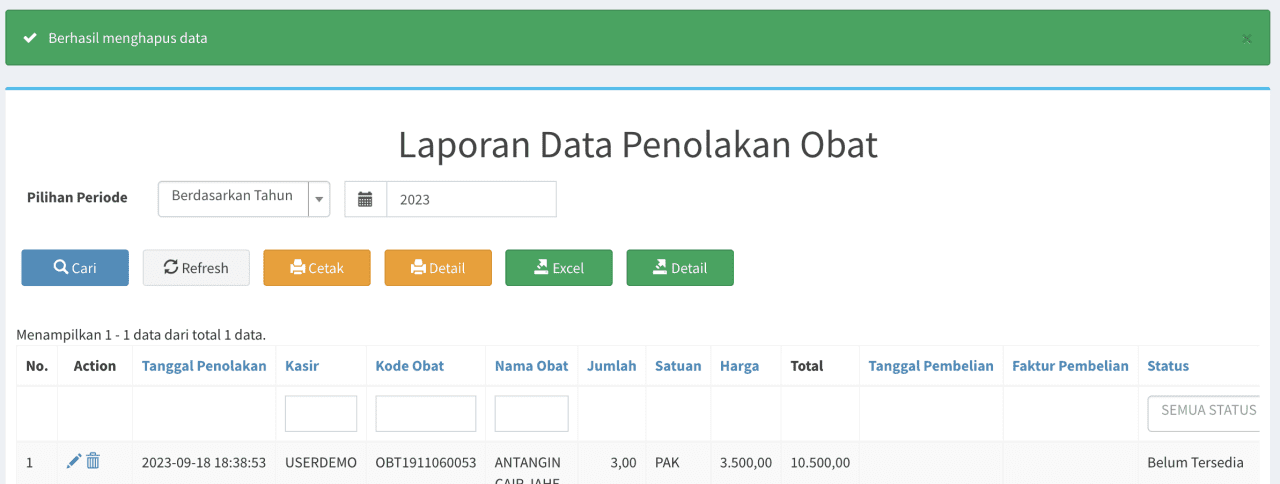Image resolution: width=1280 pixels, height=484 pixels.
Task: Click the code OBT1911060053
Action: coord(426,463)
